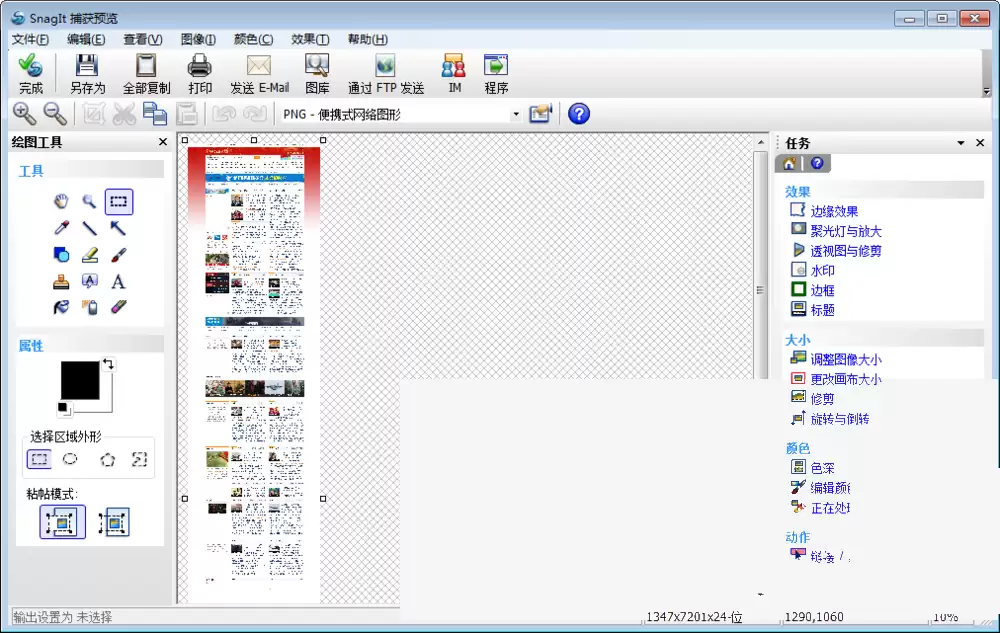This screenshot has height=633, width=1000.
Task: Open 图库 (Library) toolbar button
Action: 317,75
